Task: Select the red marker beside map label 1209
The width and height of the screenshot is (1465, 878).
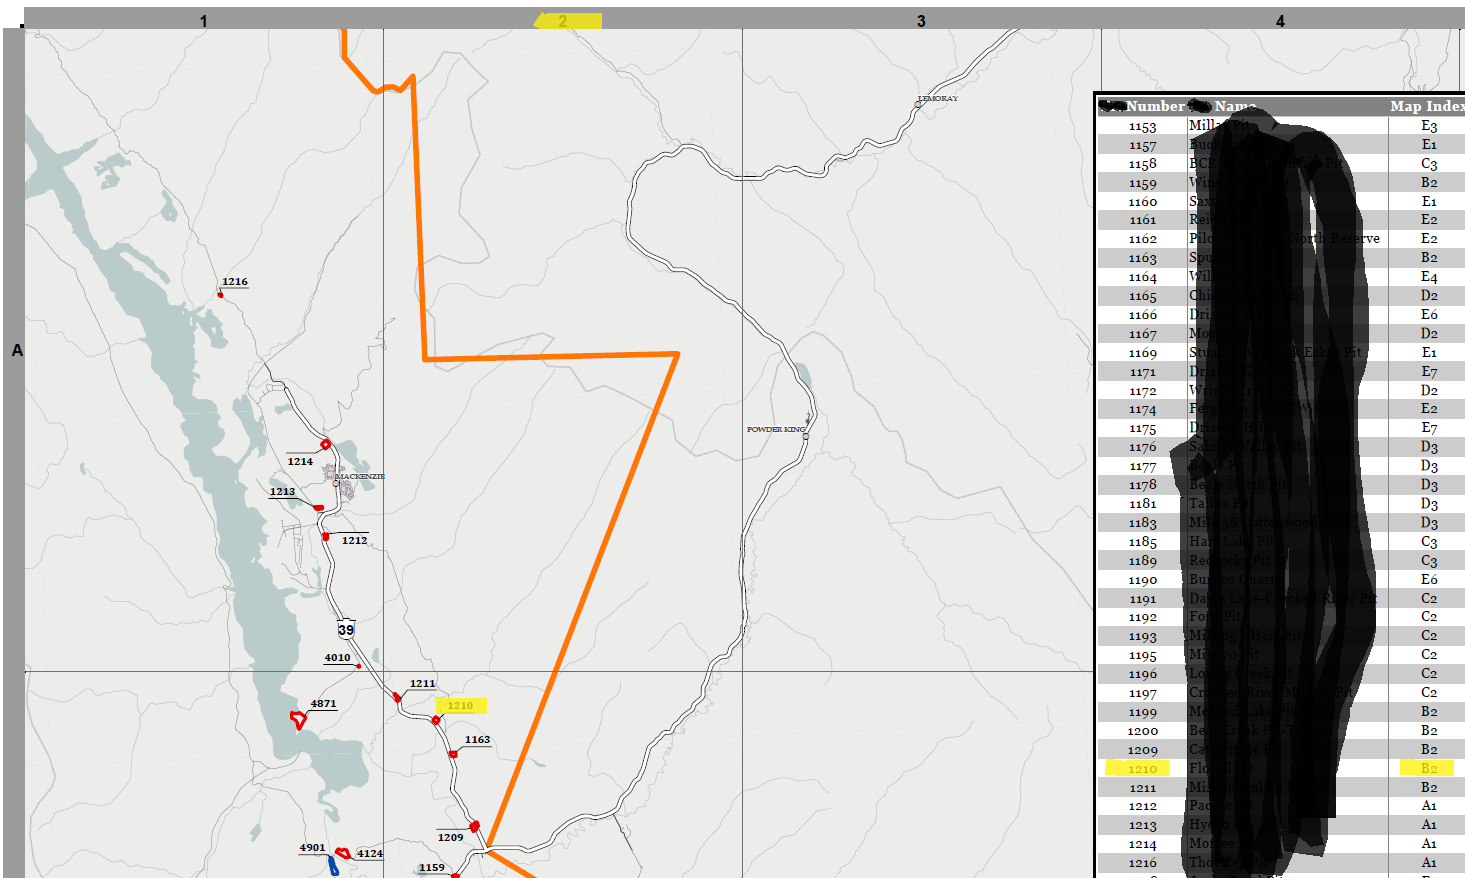Action: (475, 827)
